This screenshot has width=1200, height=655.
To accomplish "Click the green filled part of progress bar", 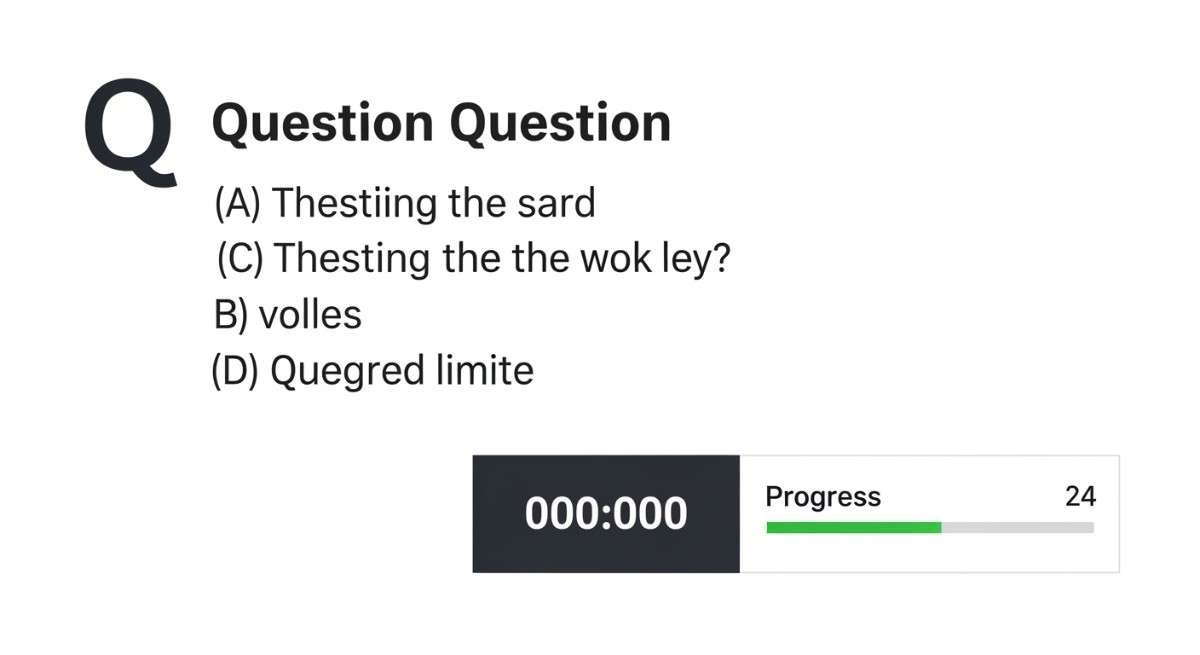I will (x=853, y=527).
